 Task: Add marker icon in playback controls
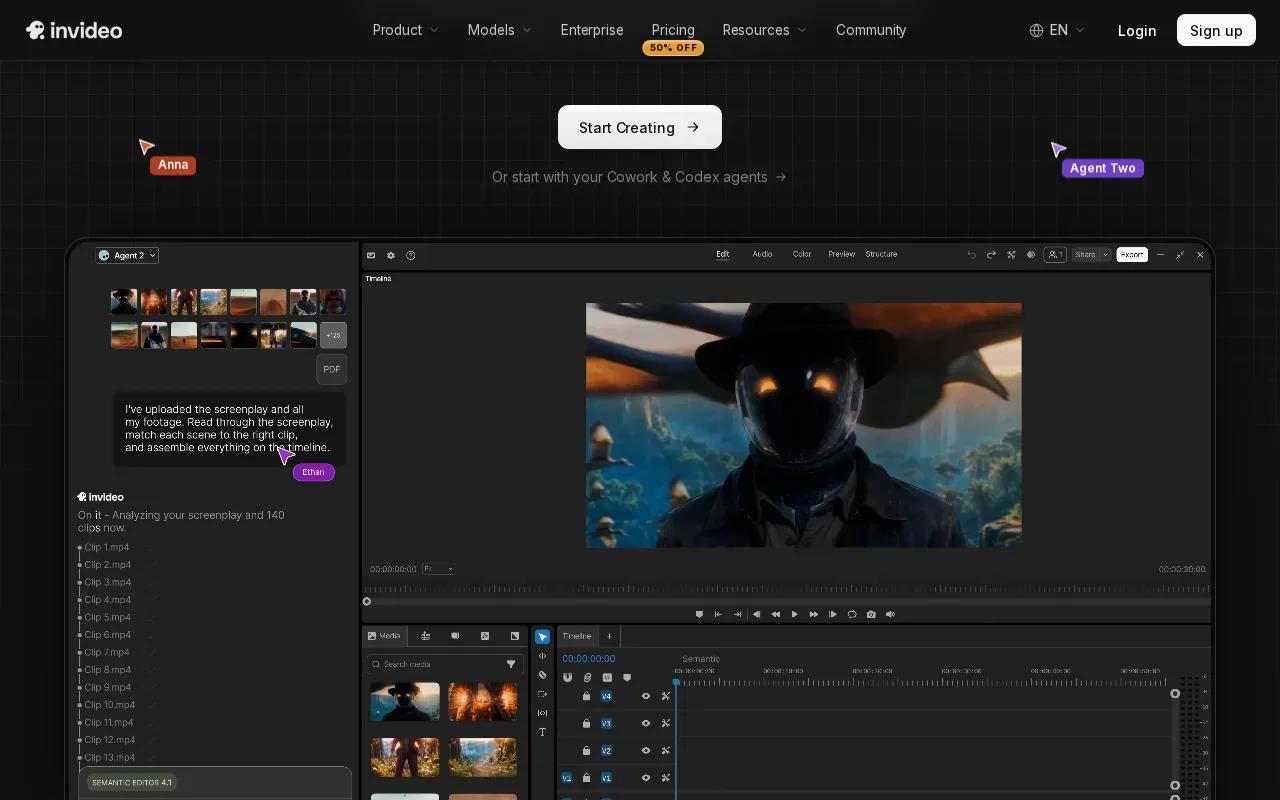(699, 614)
